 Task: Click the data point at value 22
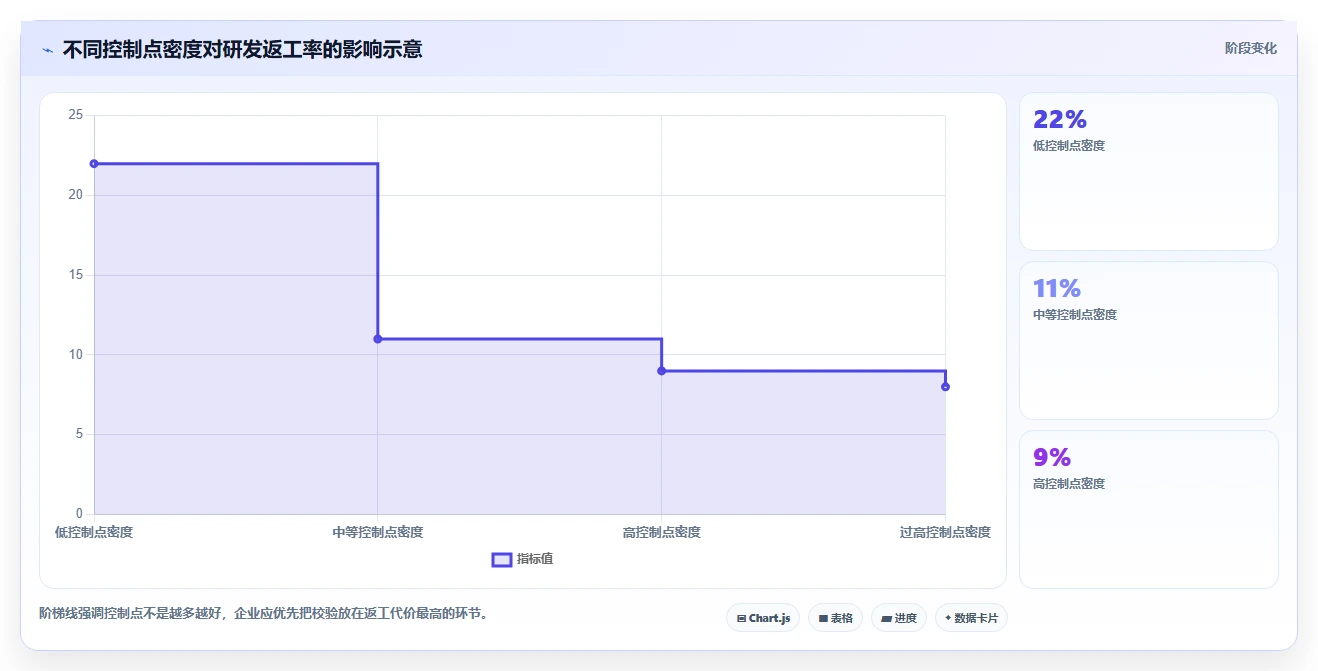click(94, 164)
